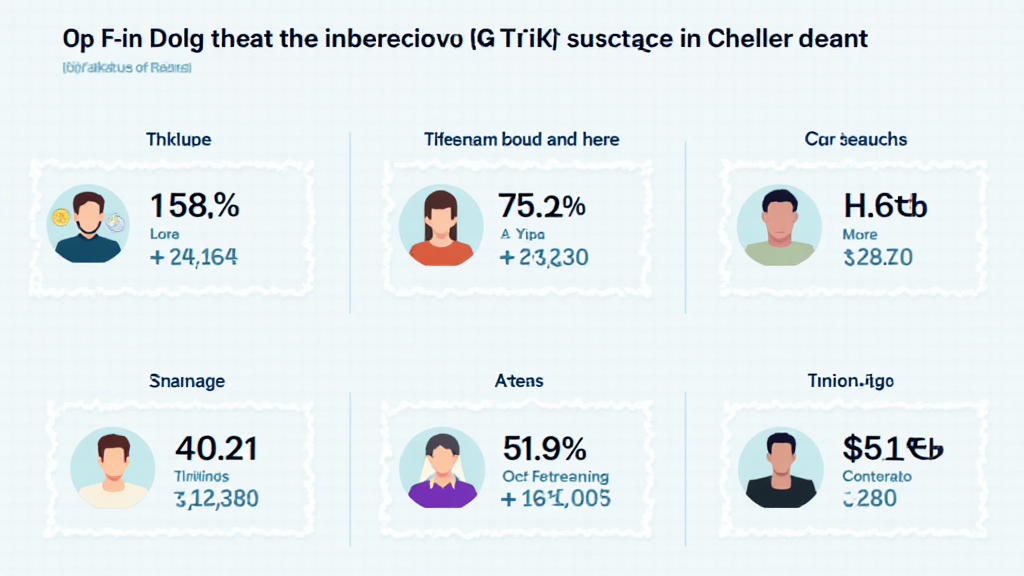Image resolution: width=1024 pixels, height=576 pixels.
Task: Click the 75.2% statistic value
Action: [x=541, y=206]
